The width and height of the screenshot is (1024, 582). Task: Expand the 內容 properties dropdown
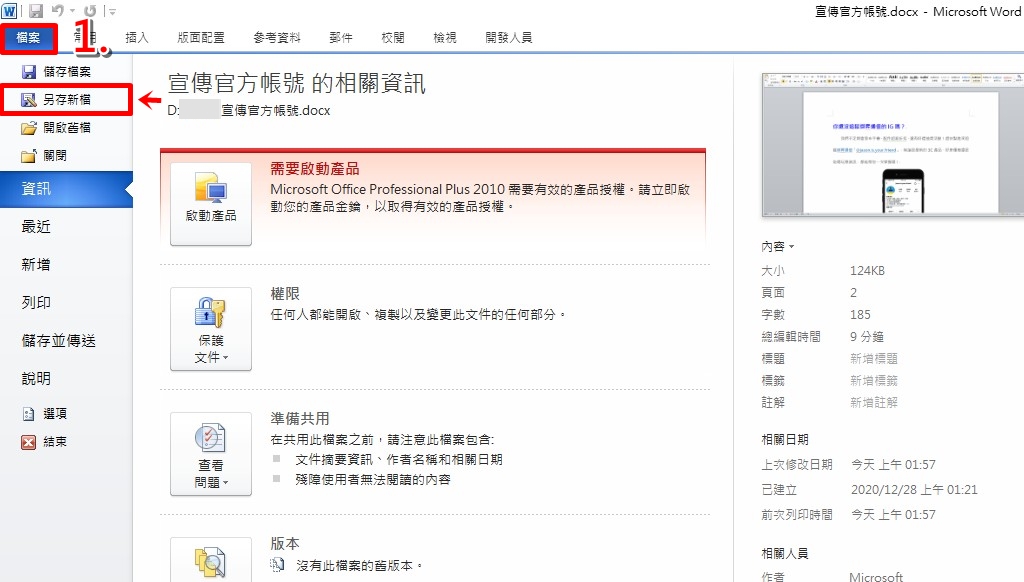(x=778, y=246)
